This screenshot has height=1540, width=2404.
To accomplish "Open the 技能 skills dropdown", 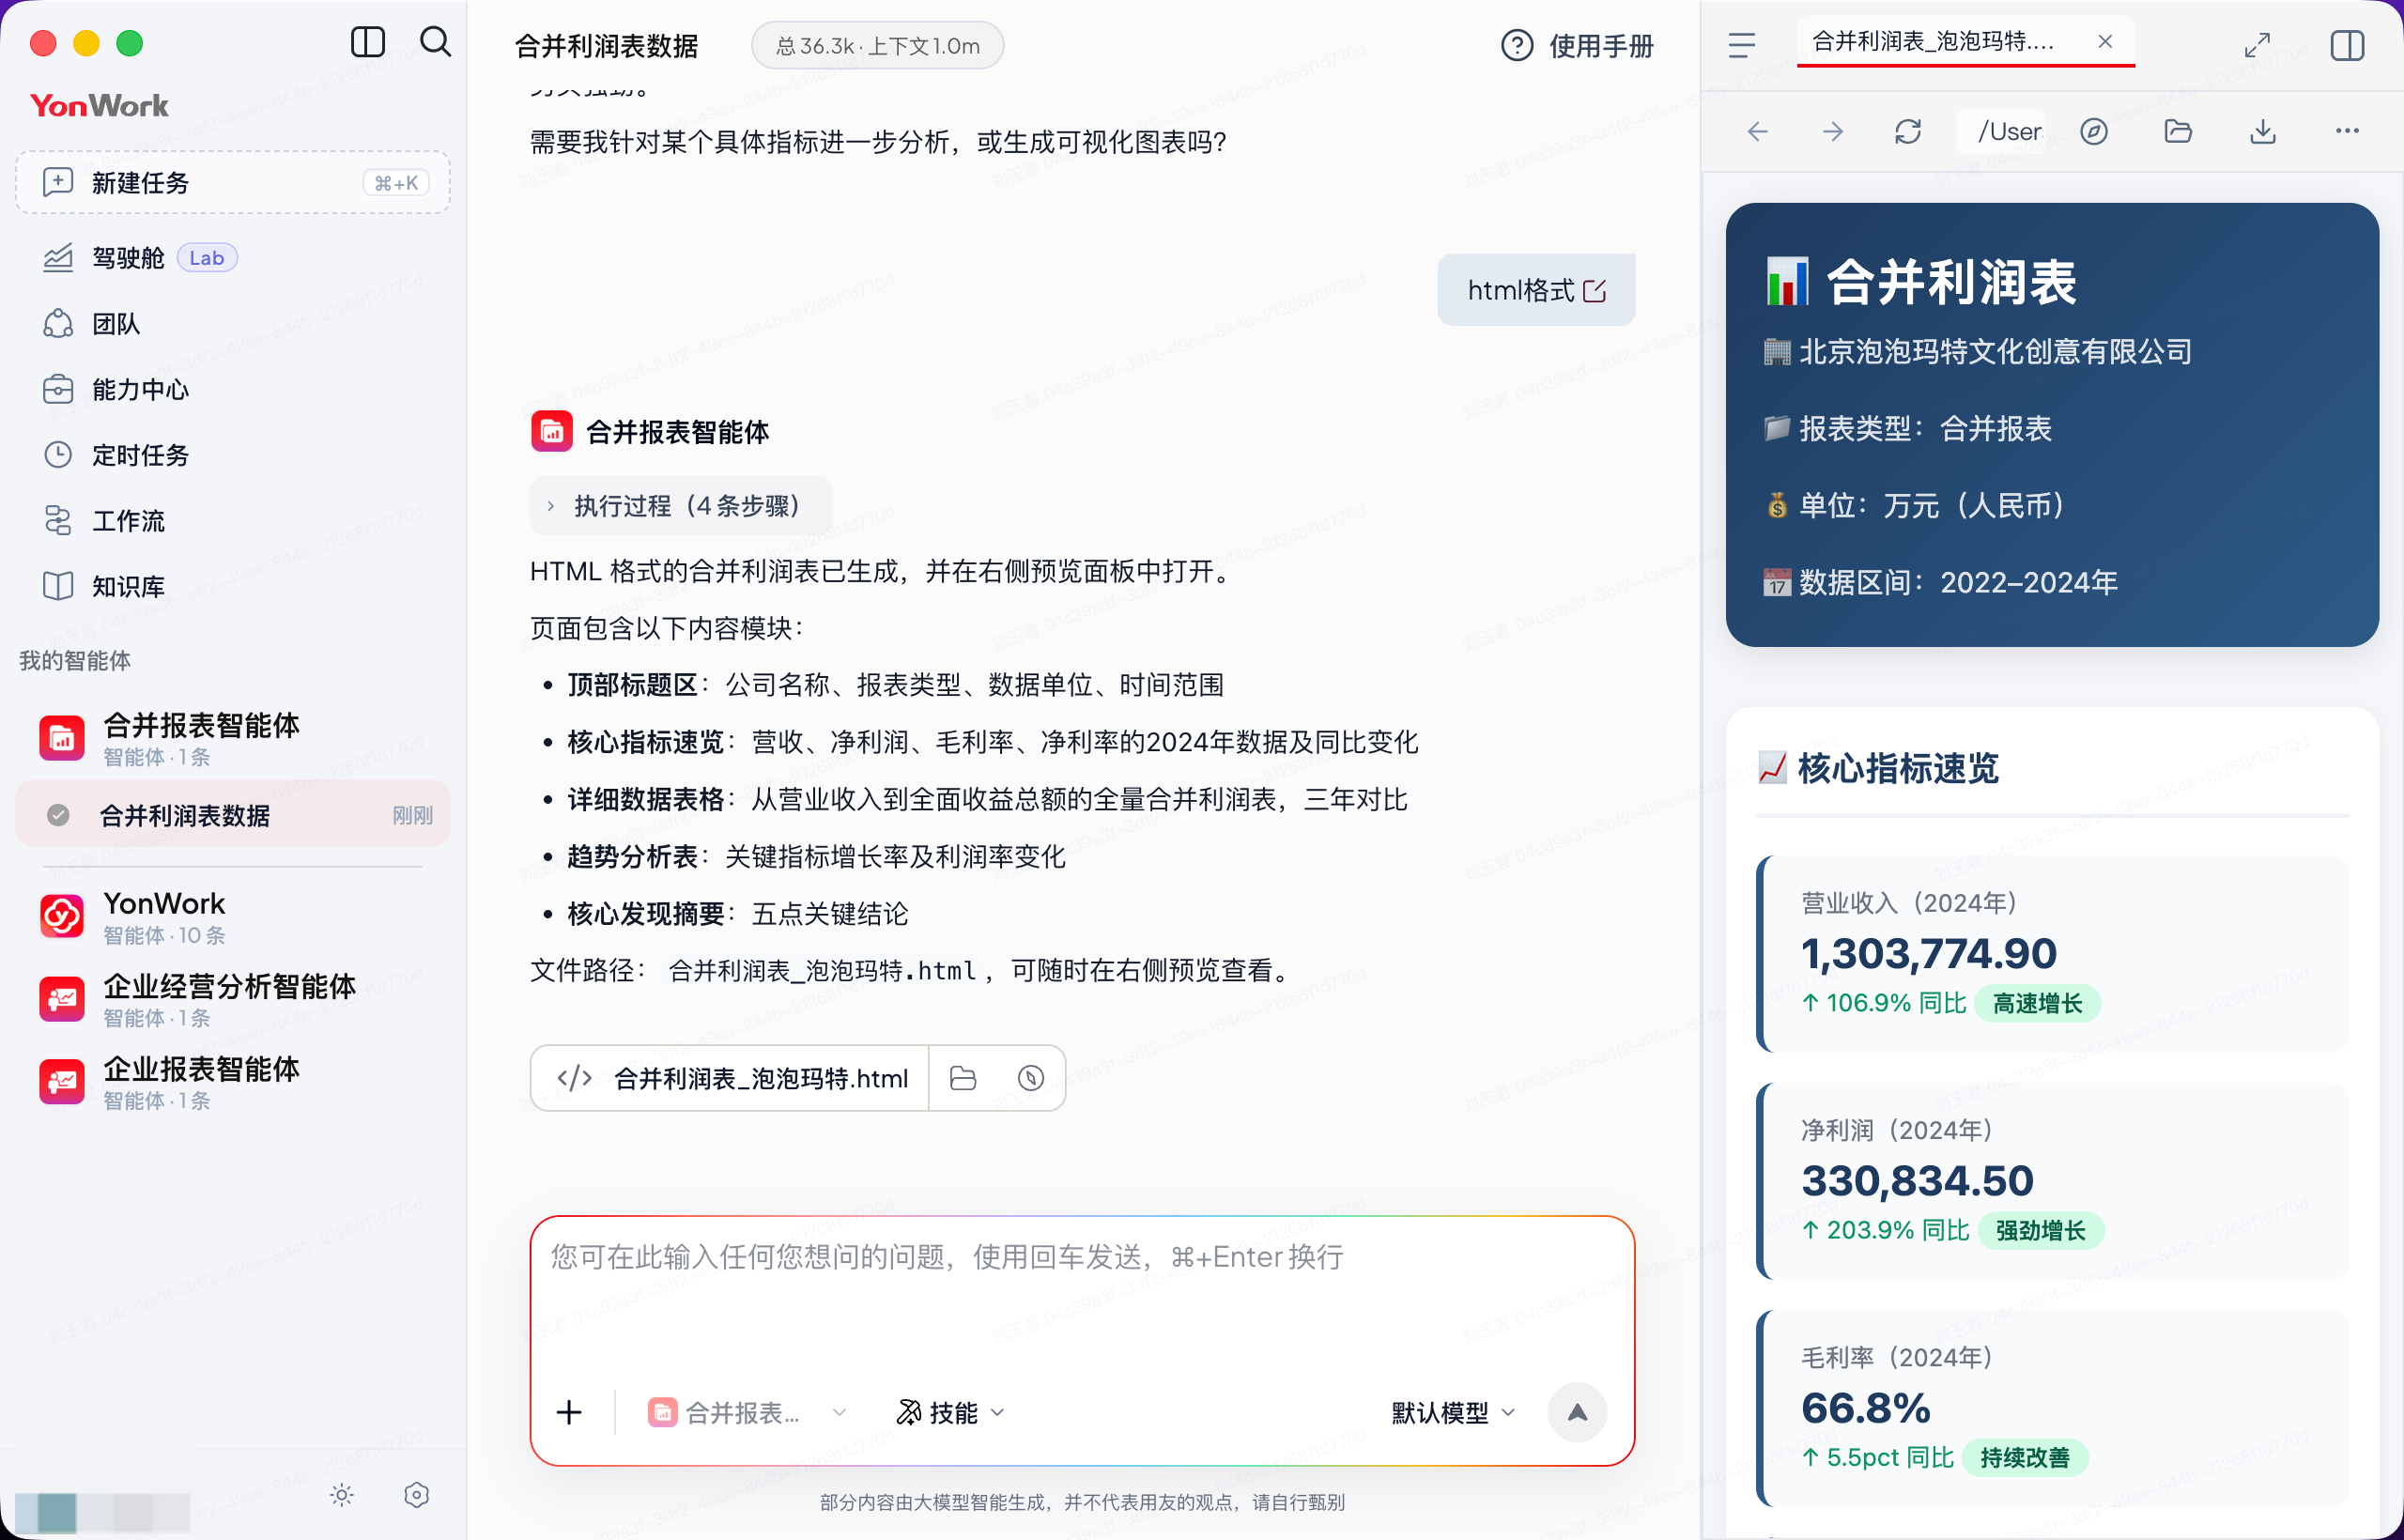I will coord(950,1412).
